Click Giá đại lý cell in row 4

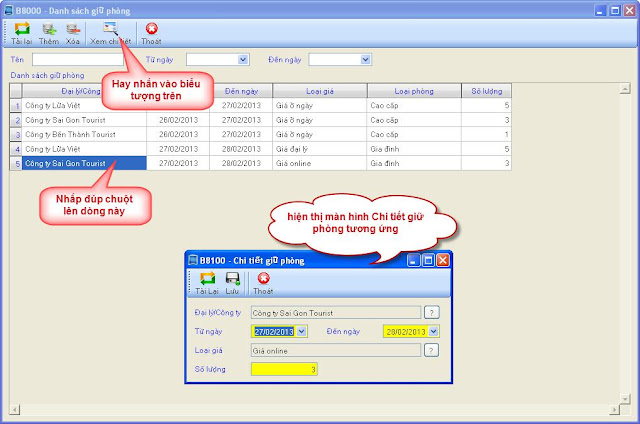(x=320, y=149)
